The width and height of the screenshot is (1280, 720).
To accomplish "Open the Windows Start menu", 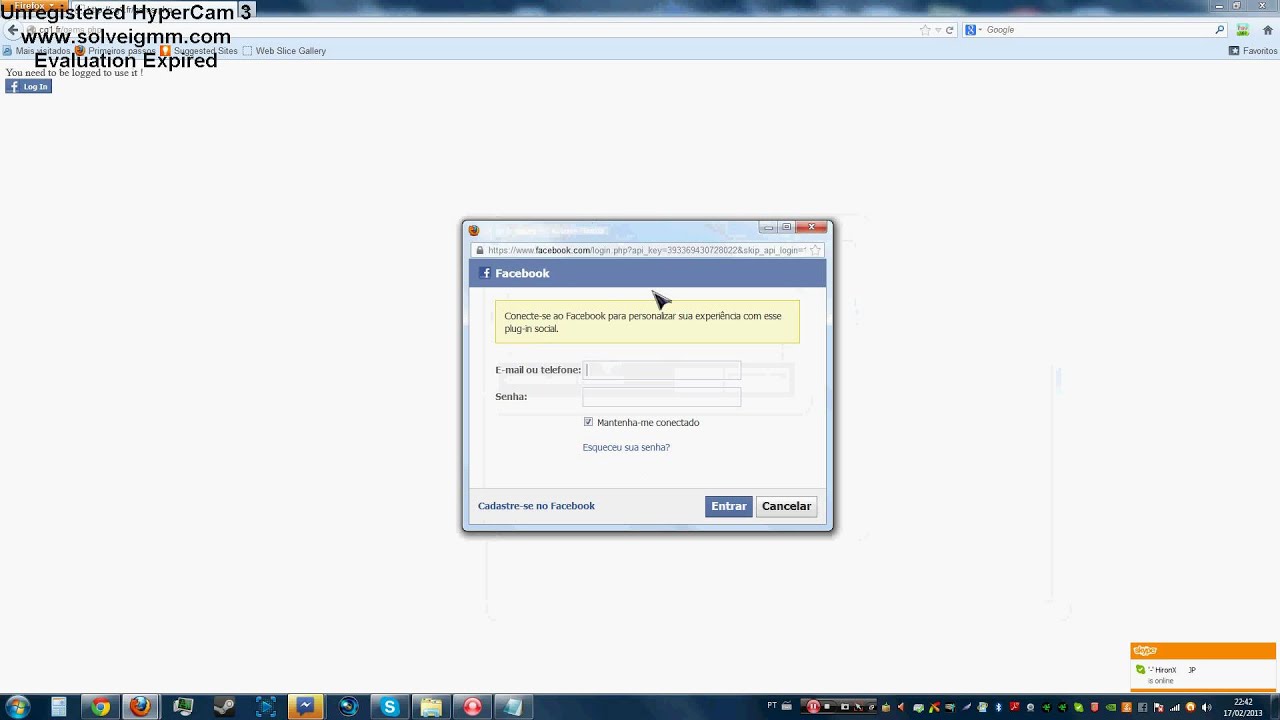I will (x=17, y=707).
